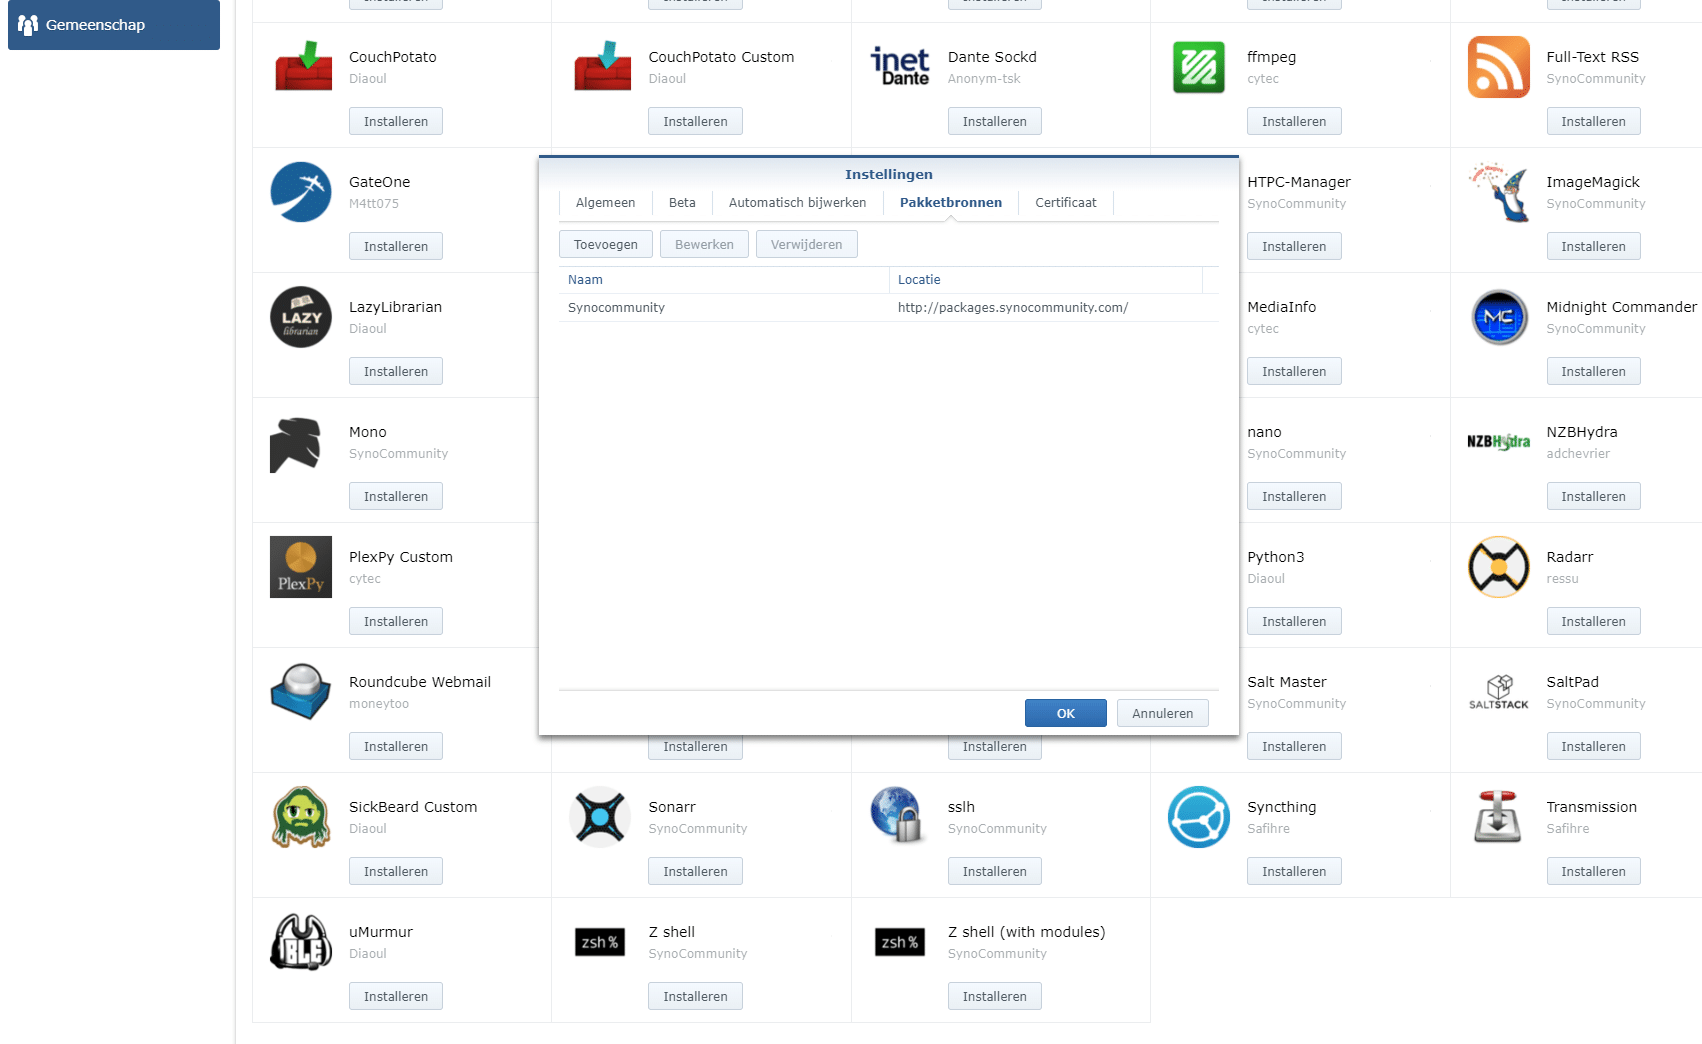Install the Transmission package
Image resolution: width=1702 pixels, height=1044 pixels.
point(1594,871)
